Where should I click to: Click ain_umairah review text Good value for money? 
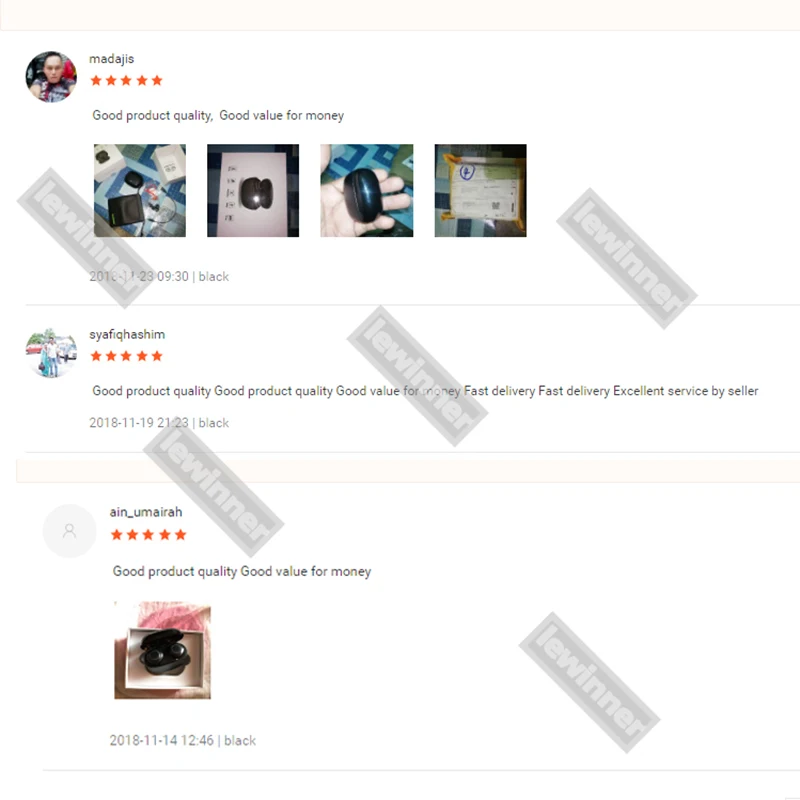coord(306,571)
